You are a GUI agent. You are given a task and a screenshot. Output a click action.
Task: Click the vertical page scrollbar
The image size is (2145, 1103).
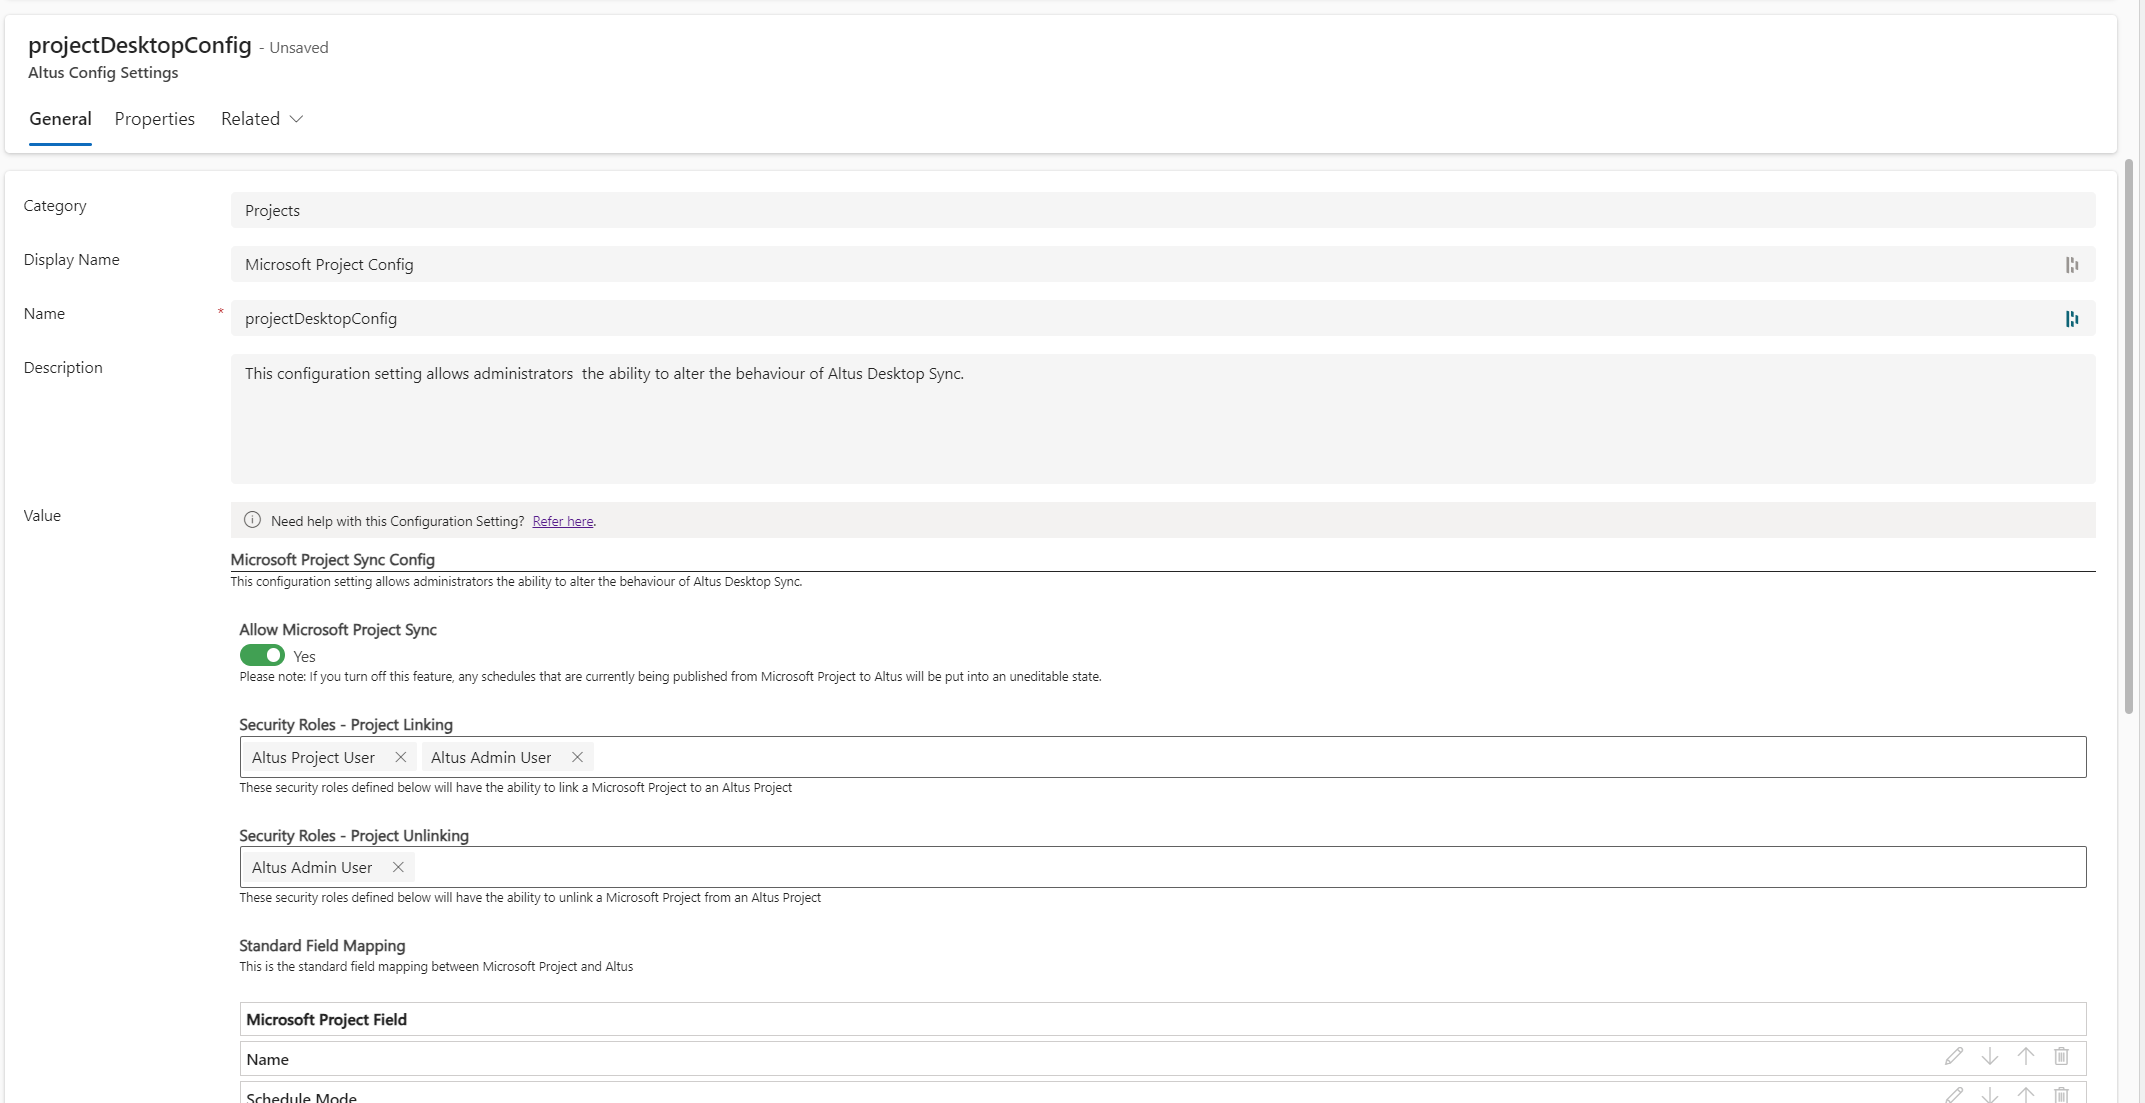coord(2129,435)
